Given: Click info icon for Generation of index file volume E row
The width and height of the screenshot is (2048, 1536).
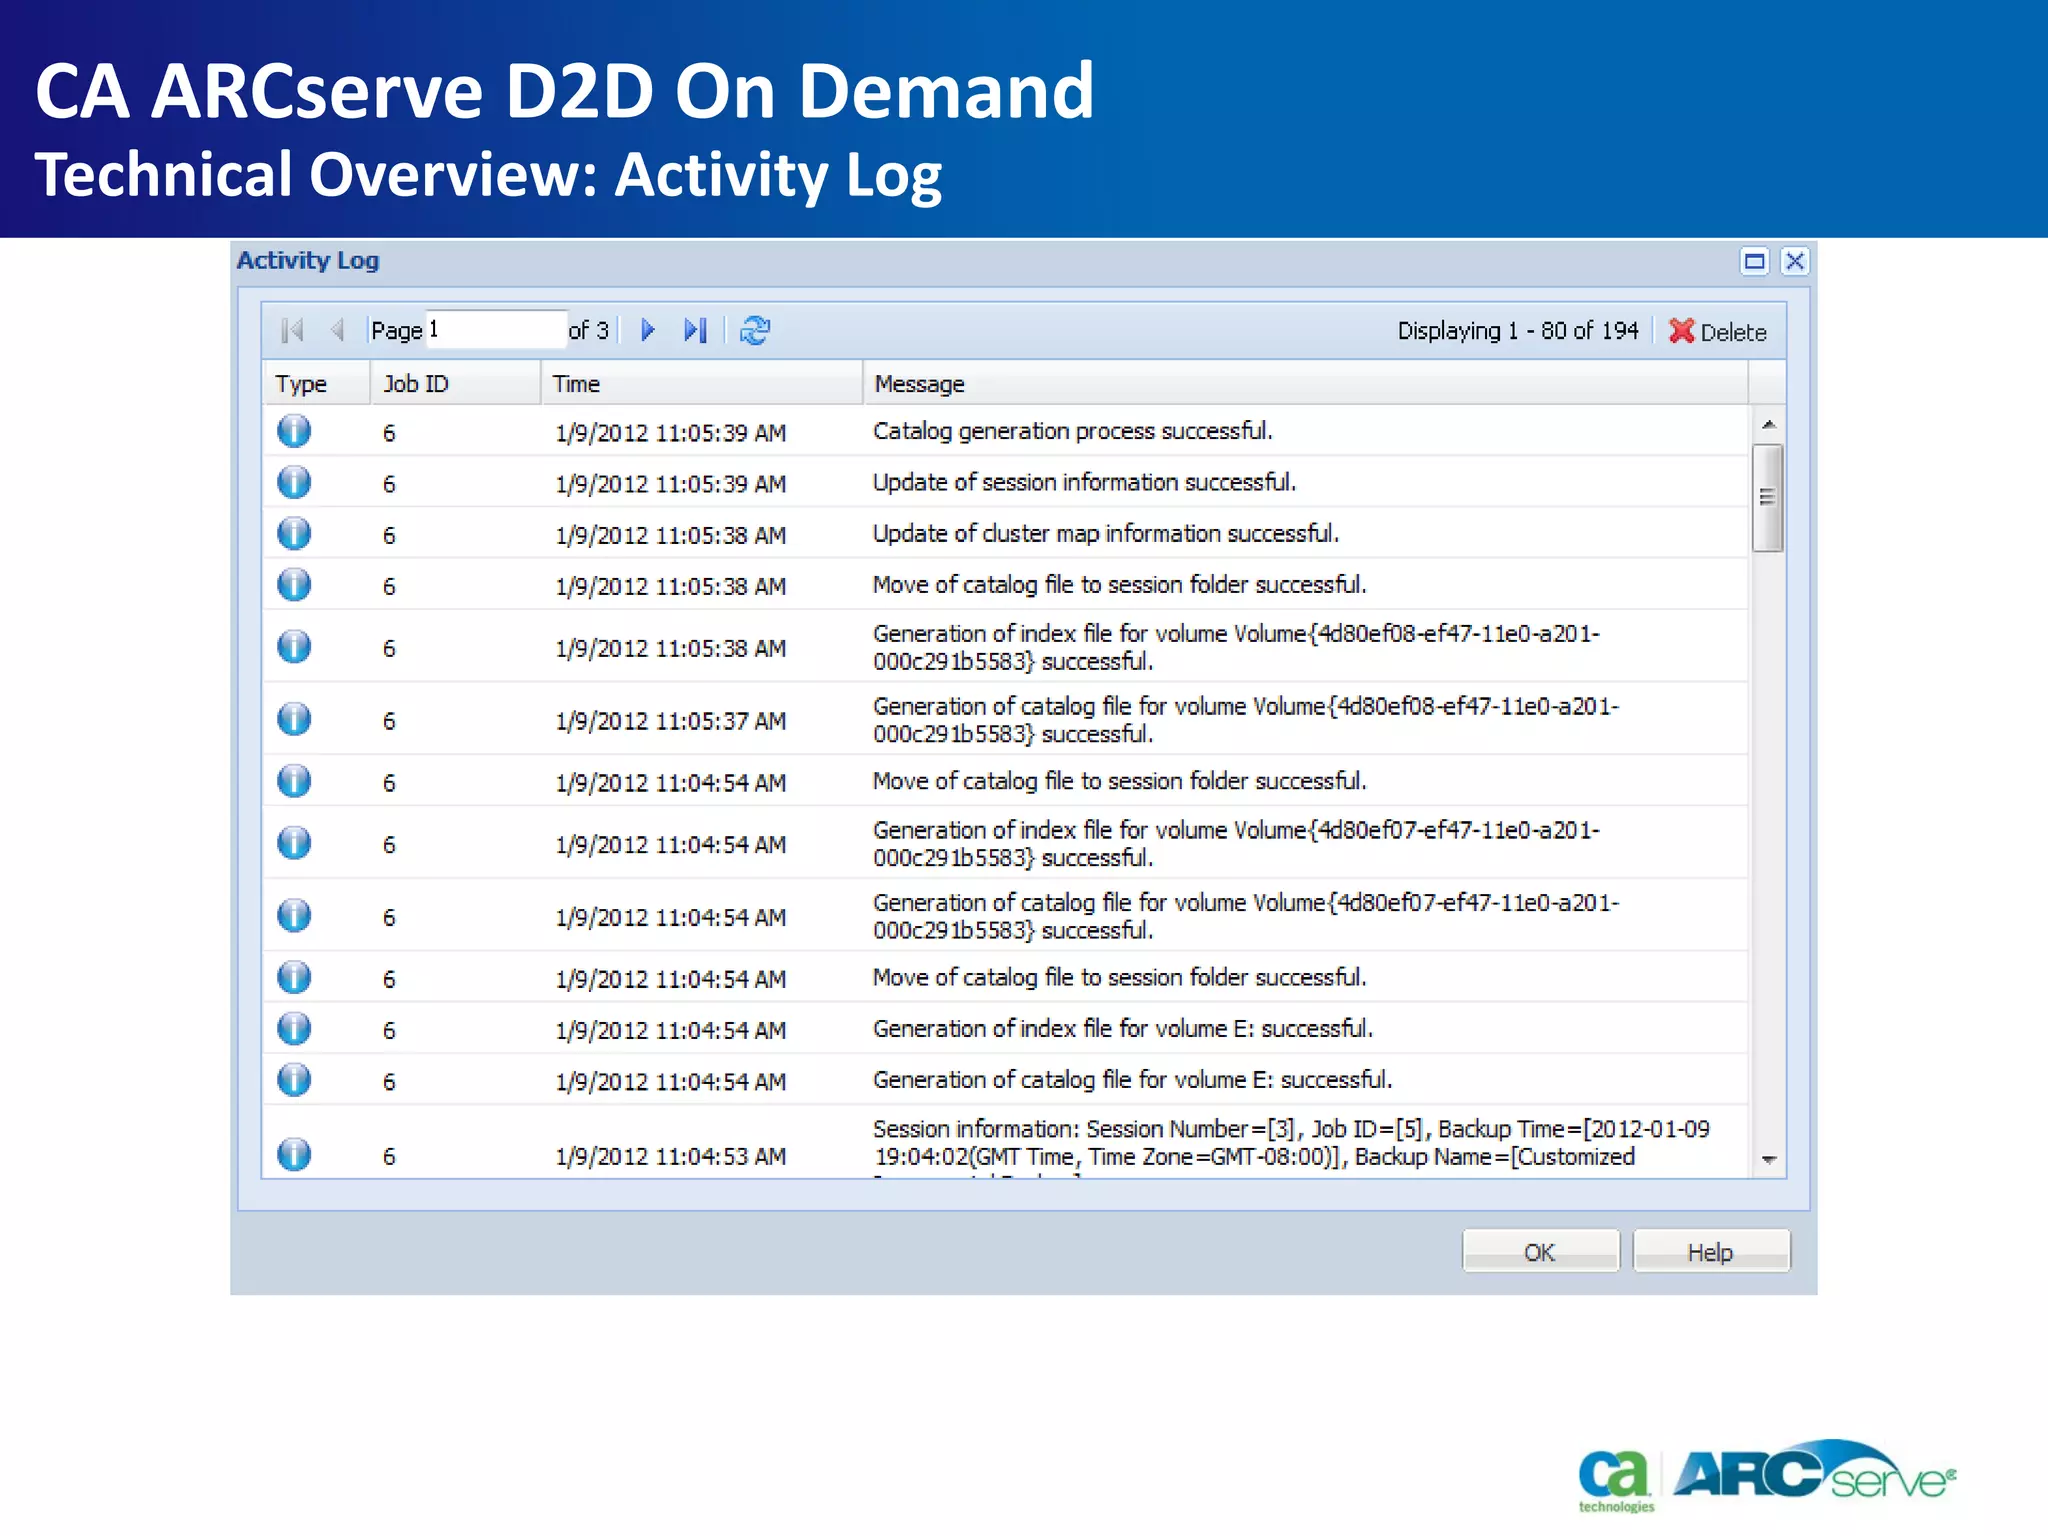Looking at the screenshot, I should click(294, 1028).
